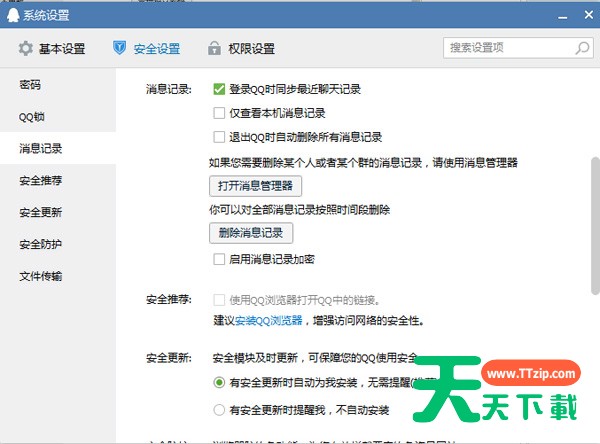Click the 消息记录: section label

(168, 89)
